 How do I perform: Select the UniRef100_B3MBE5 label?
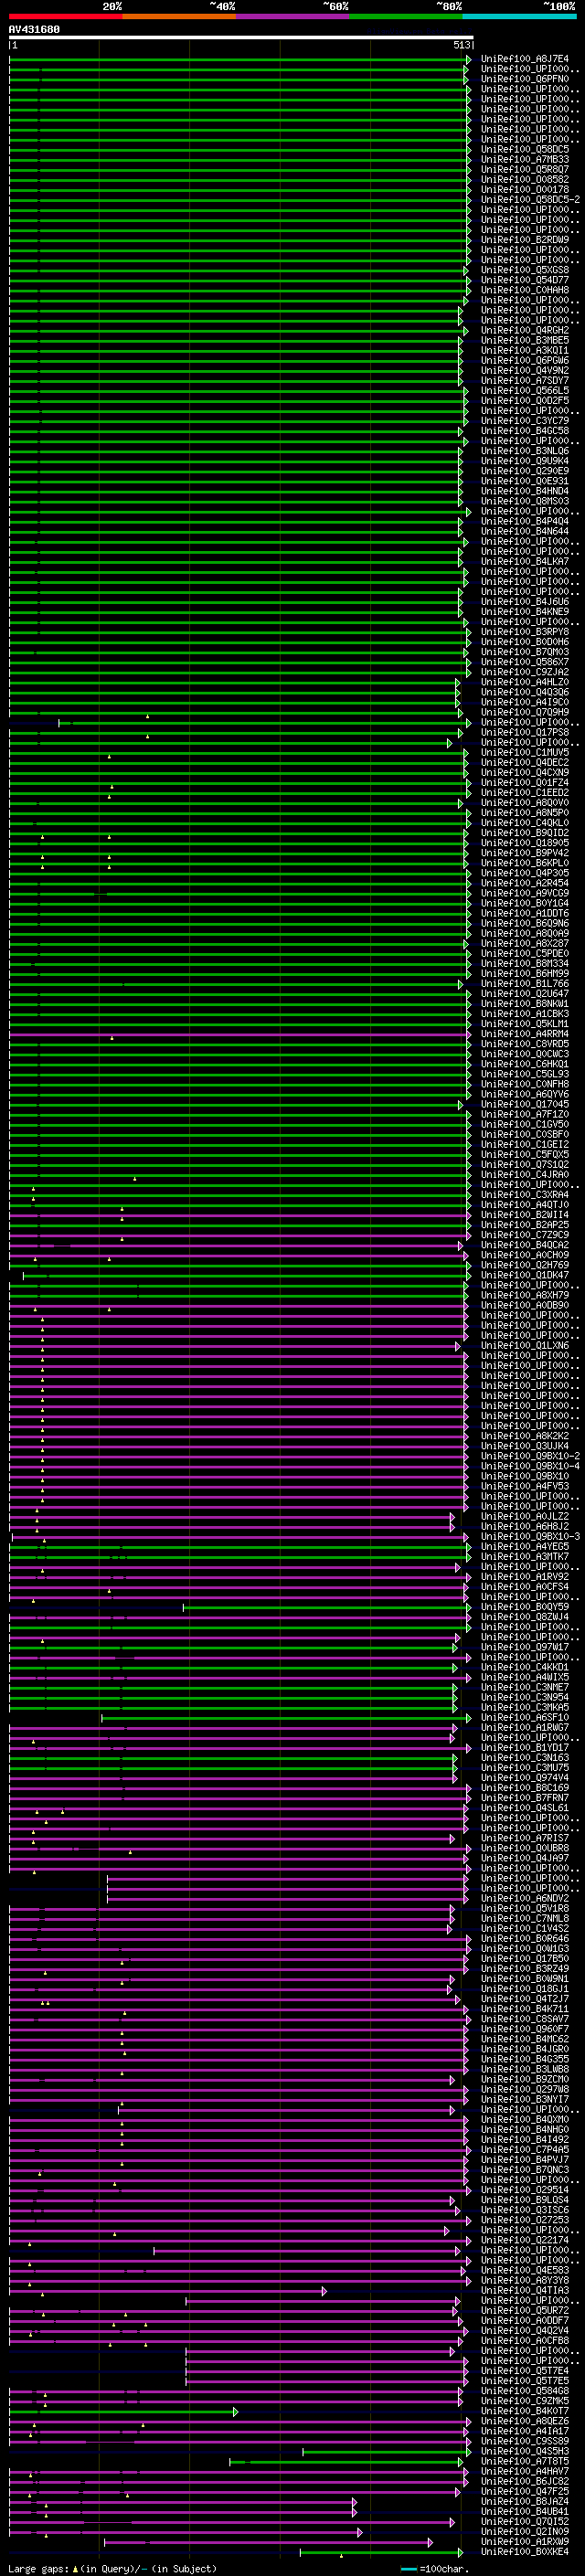[x=524, y=340]
